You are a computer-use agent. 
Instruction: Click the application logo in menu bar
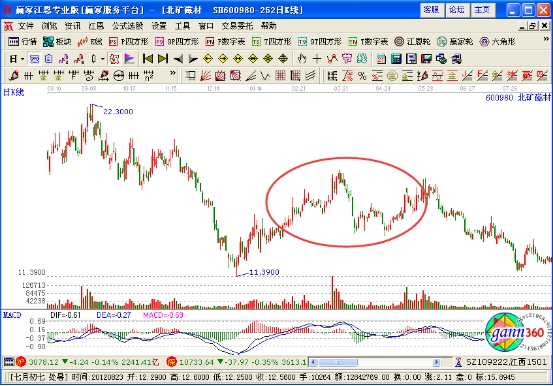coord(8,26)
